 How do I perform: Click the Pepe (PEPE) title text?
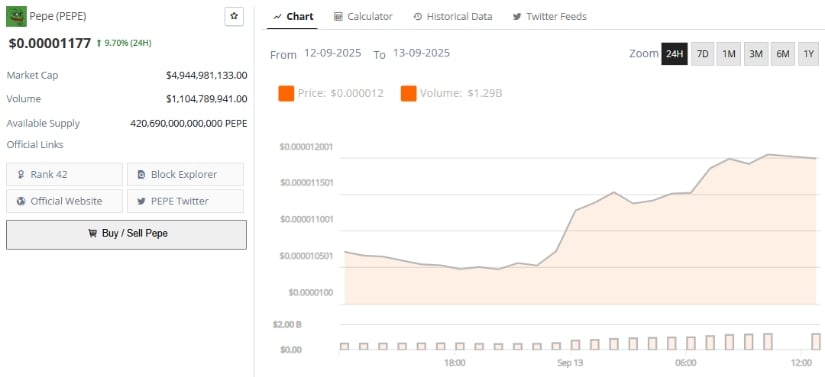pos(58,16)
